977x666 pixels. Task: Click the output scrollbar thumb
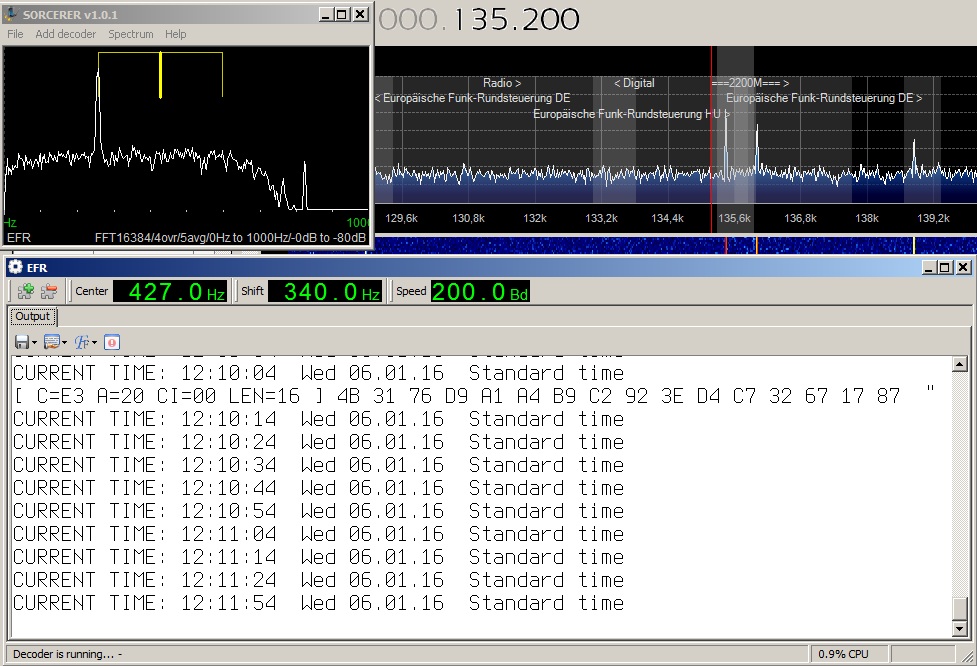point(960,609)
